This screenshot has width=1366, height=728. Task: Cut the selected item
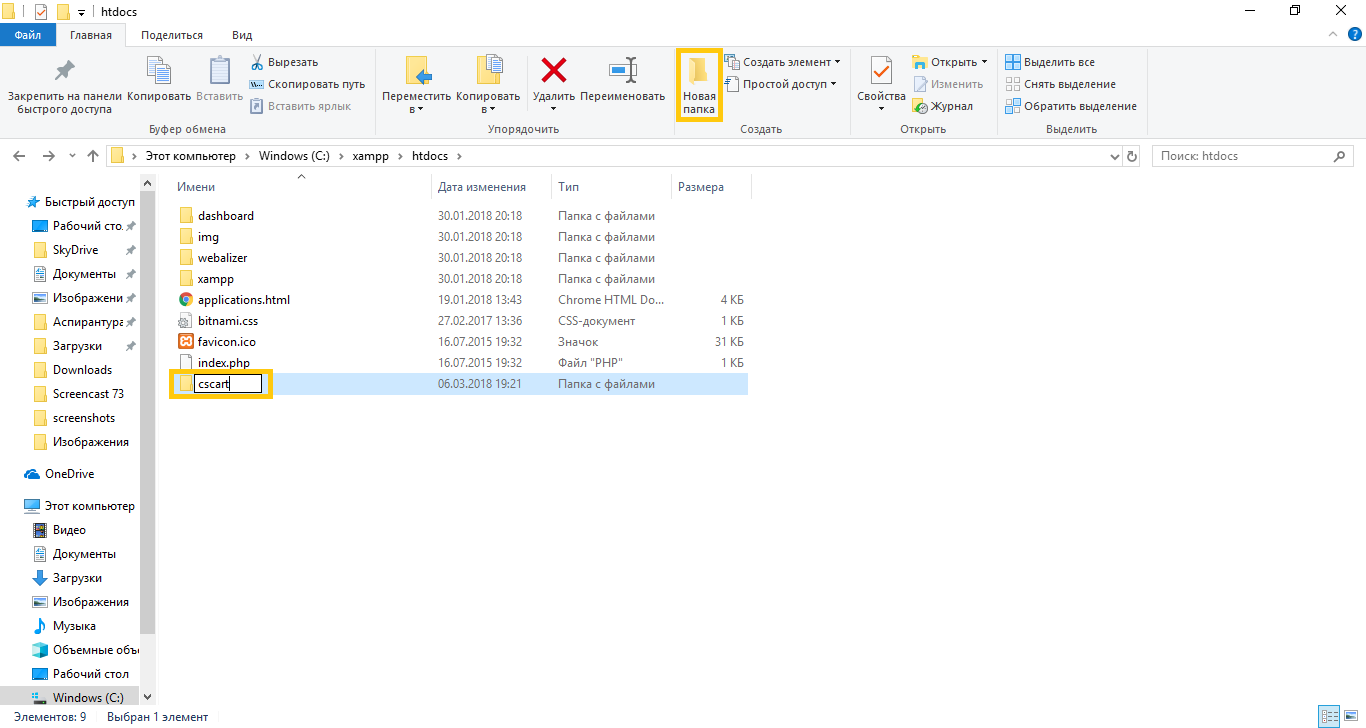(x=284, y=62)
